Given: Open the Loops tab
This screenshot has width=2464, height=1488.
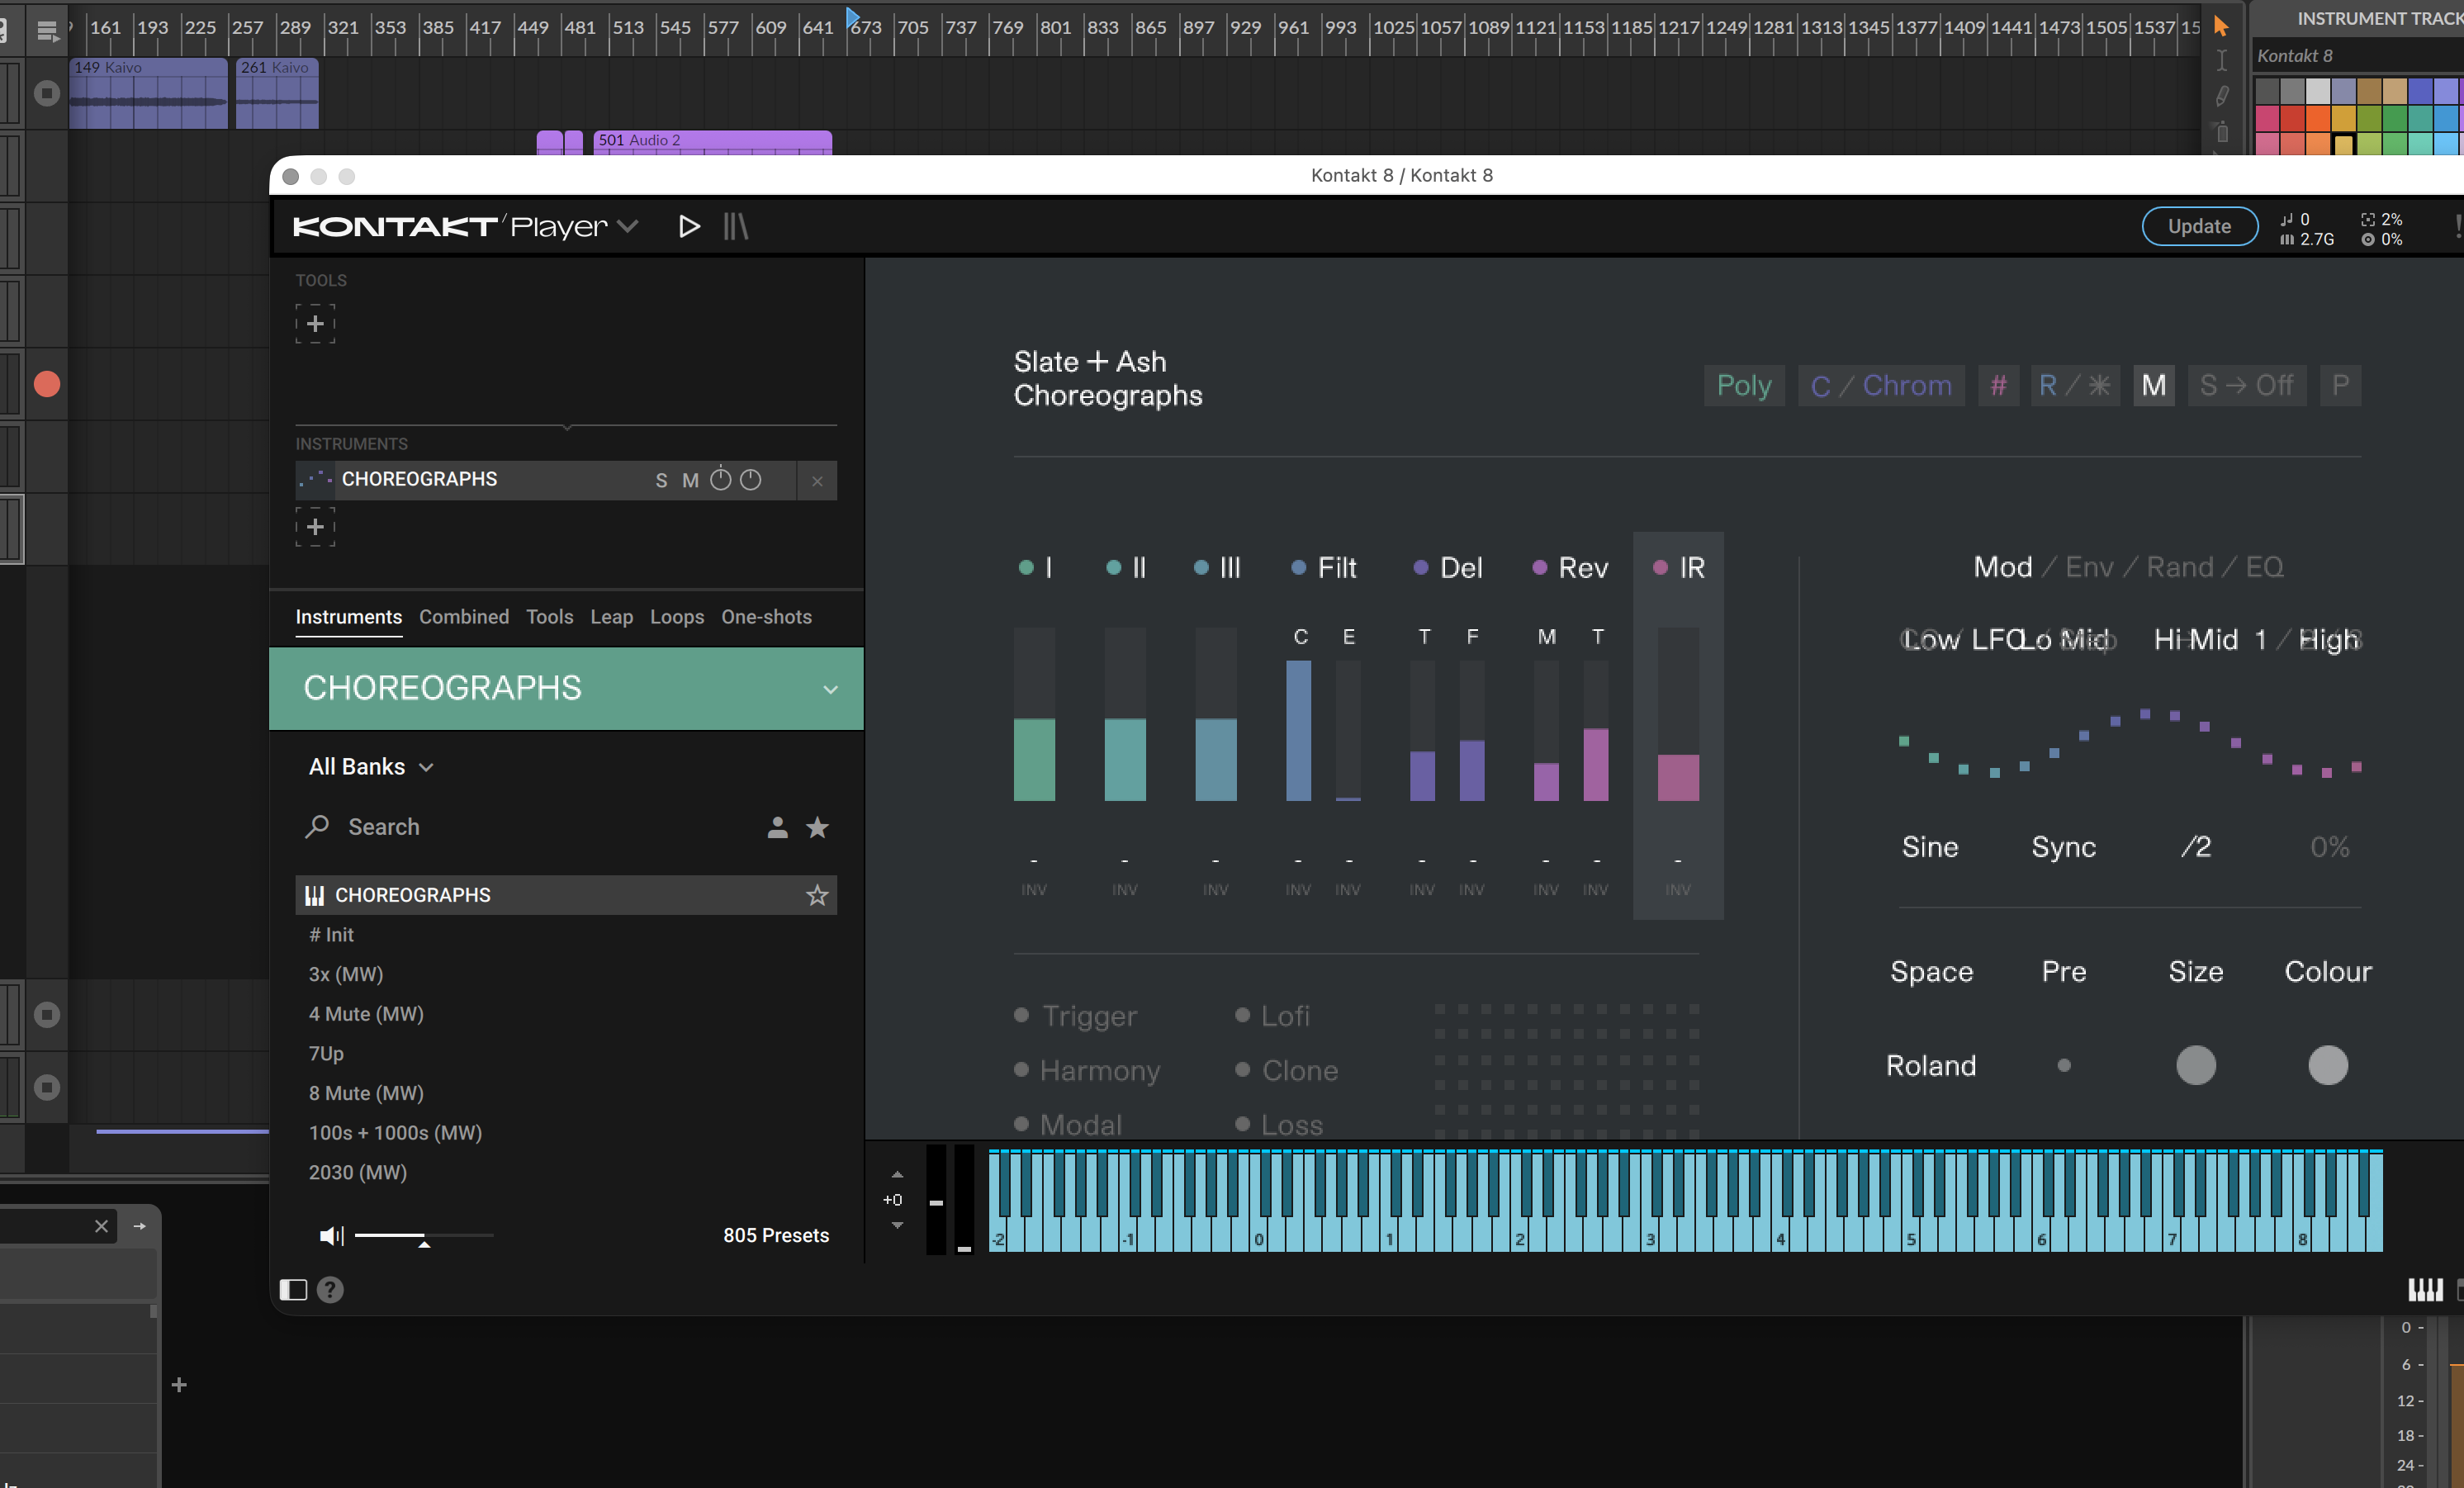Looking at the screenshot, I should click(677, 617).
